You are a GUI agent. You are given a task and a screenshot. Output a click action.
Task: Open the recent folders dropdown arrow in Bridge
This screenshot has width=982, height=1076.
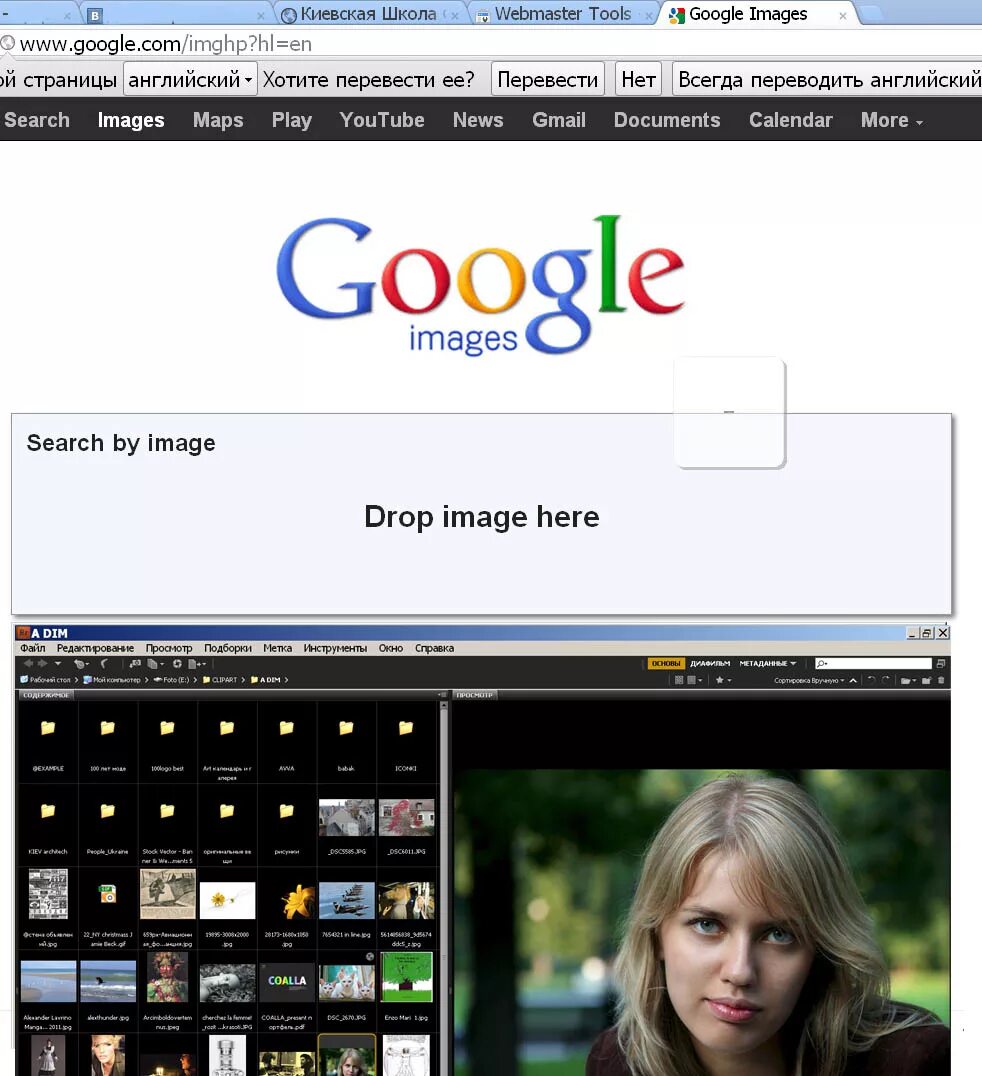click(x=58, y=664)
